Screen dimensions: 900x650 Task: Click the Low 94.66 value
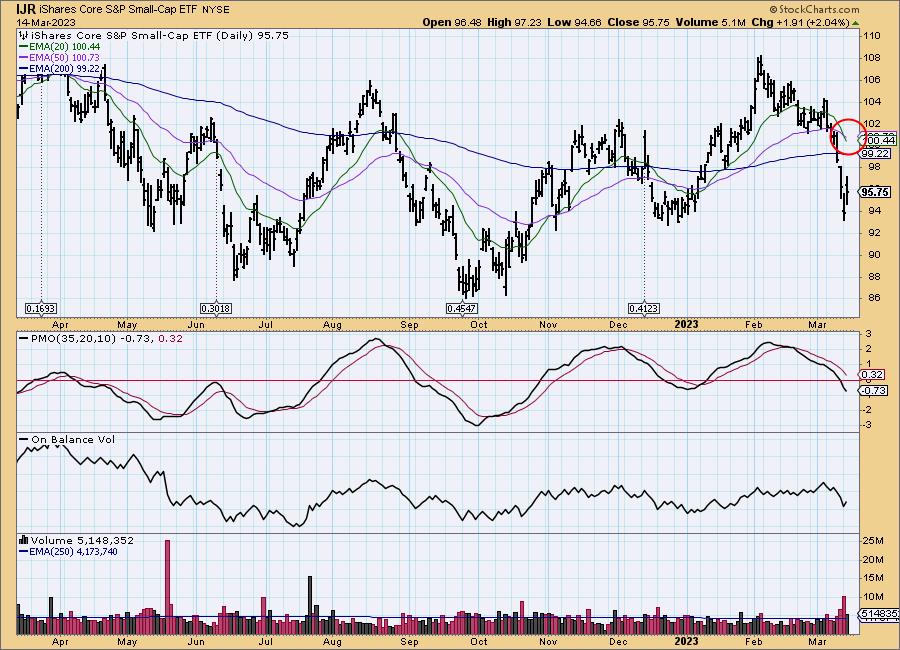pyautogui.click(x=574, y=22)
